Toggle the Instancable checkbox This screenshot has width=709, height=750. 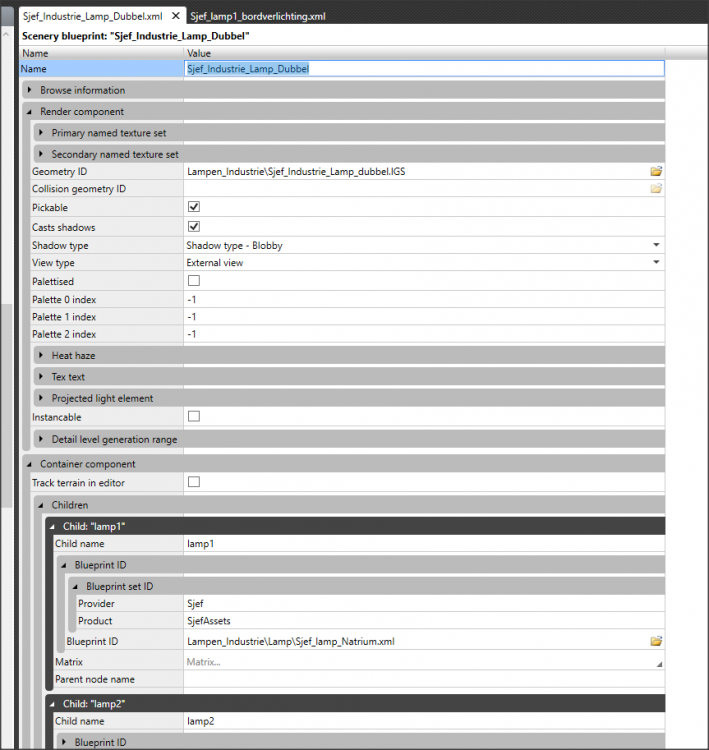[194, 416]
